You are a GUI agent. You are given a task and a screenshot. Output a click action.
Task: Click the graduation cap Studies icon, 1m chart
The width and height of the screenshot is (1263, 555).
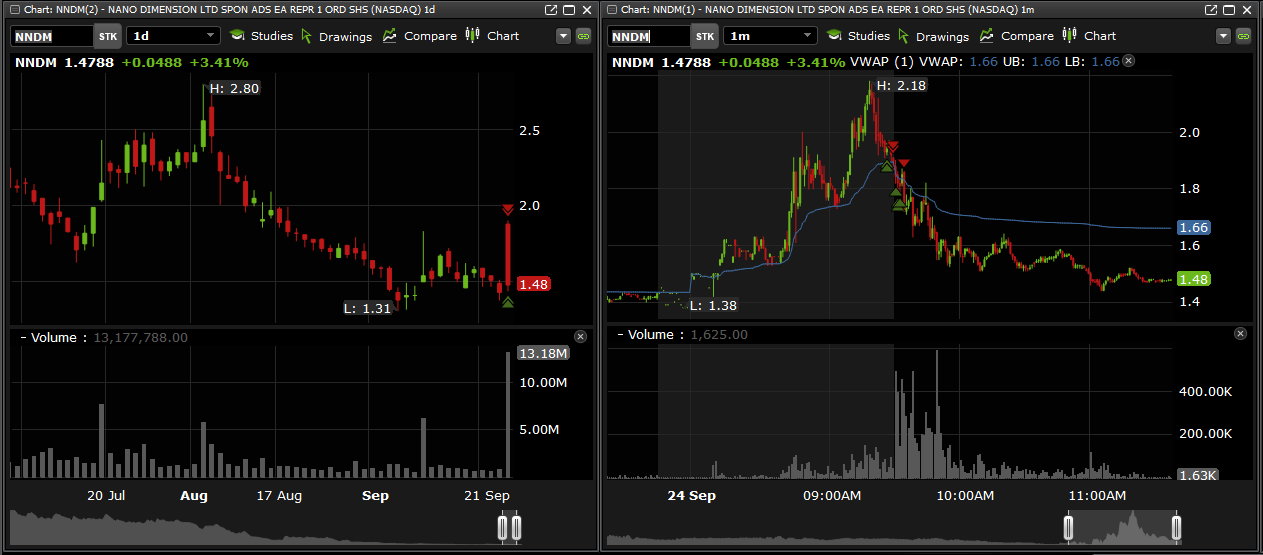[x=834, y=36]
